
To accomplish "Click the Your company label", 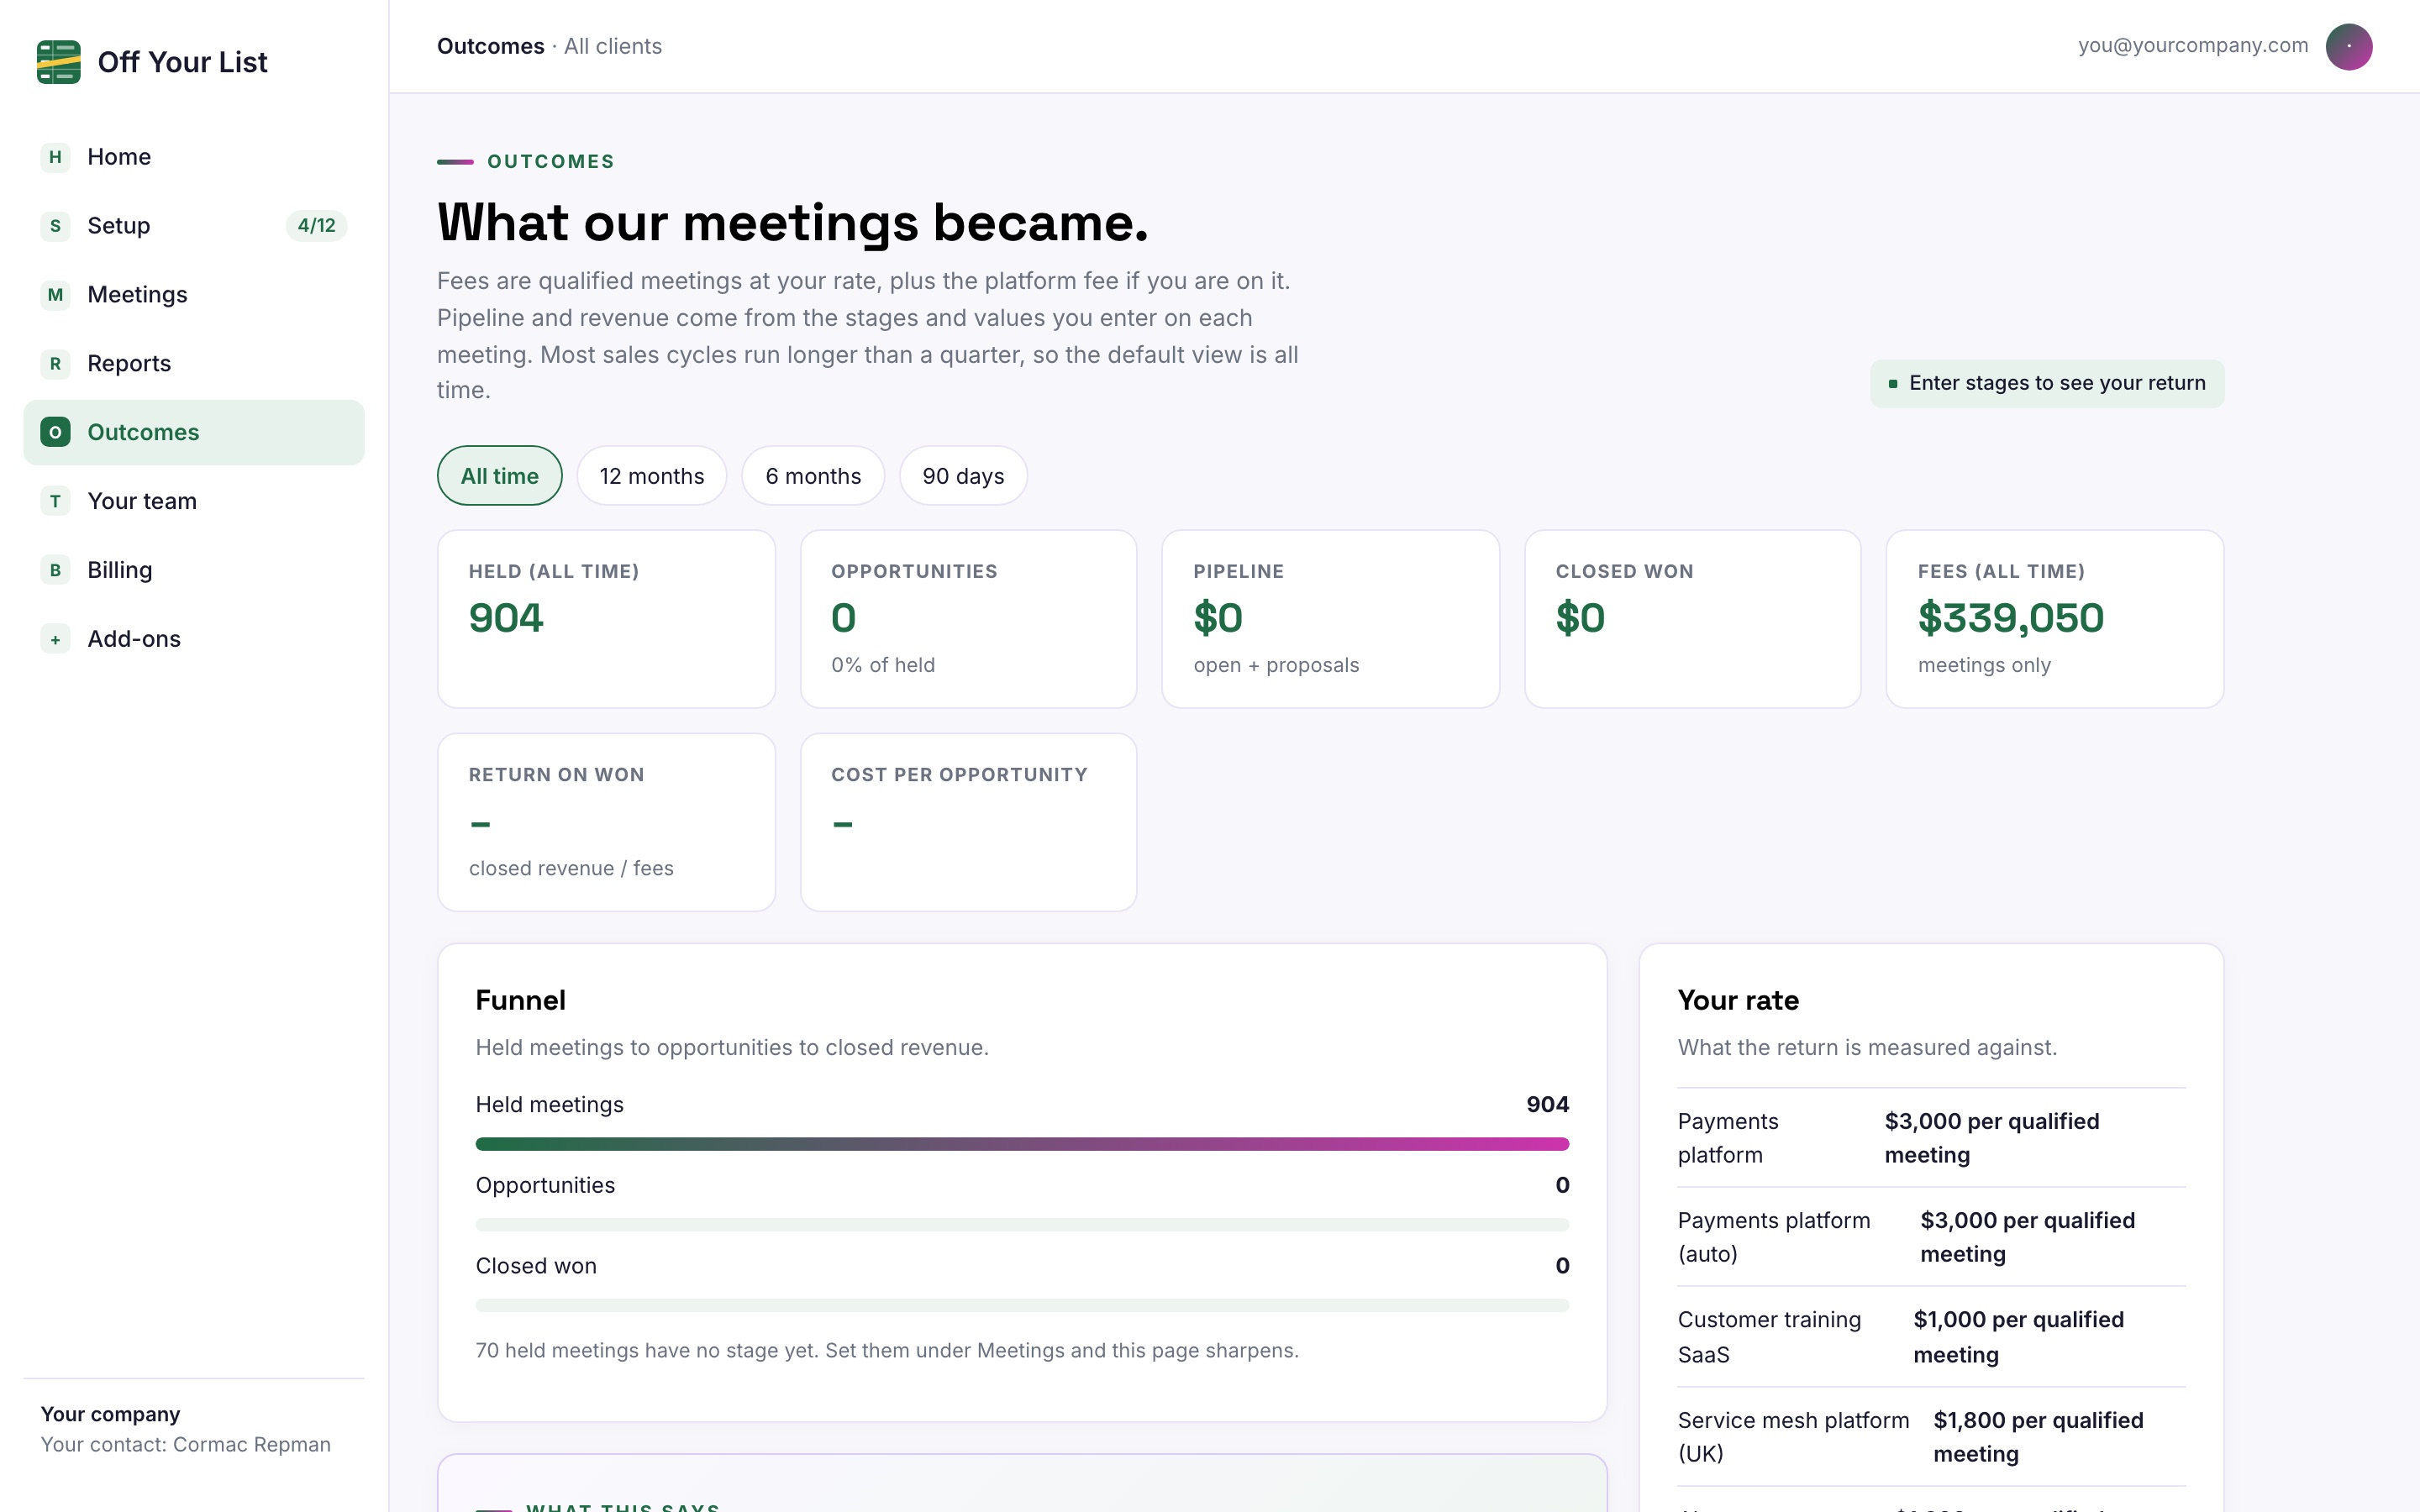I will tap(110, 1415).
